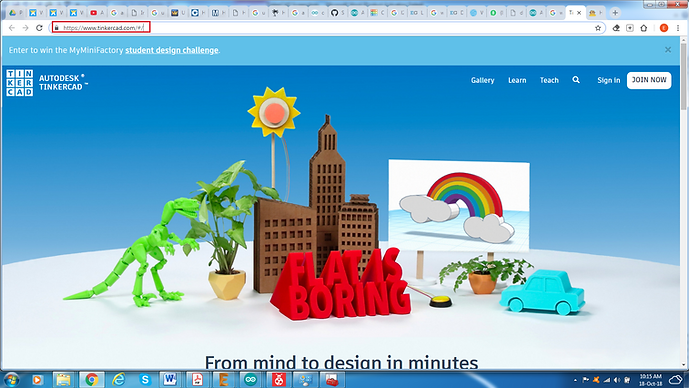
Task: Close the active Tinkercad tab
Action: point(579,13)
